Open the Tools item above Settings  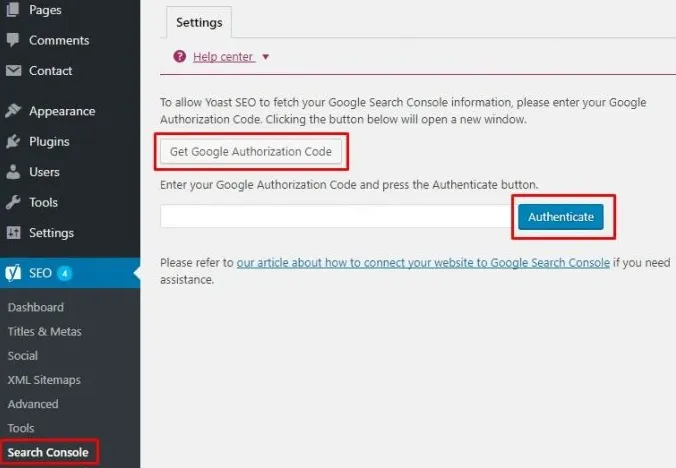[44, 203]
